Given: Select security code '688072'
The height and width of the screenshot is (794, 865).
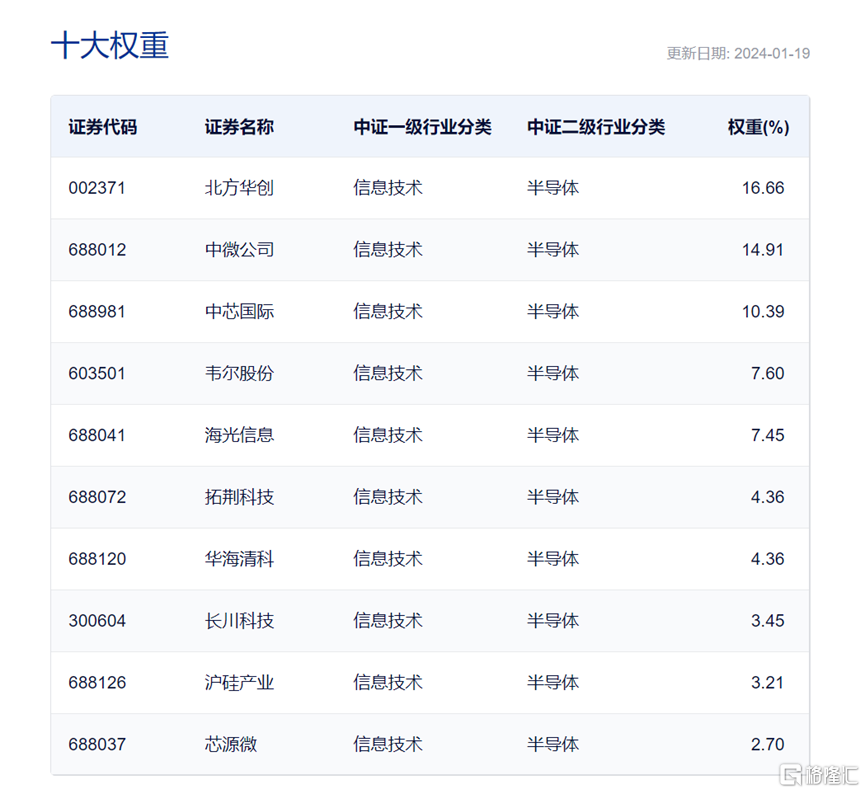Looking at the screenshot, I should point(97,497).
